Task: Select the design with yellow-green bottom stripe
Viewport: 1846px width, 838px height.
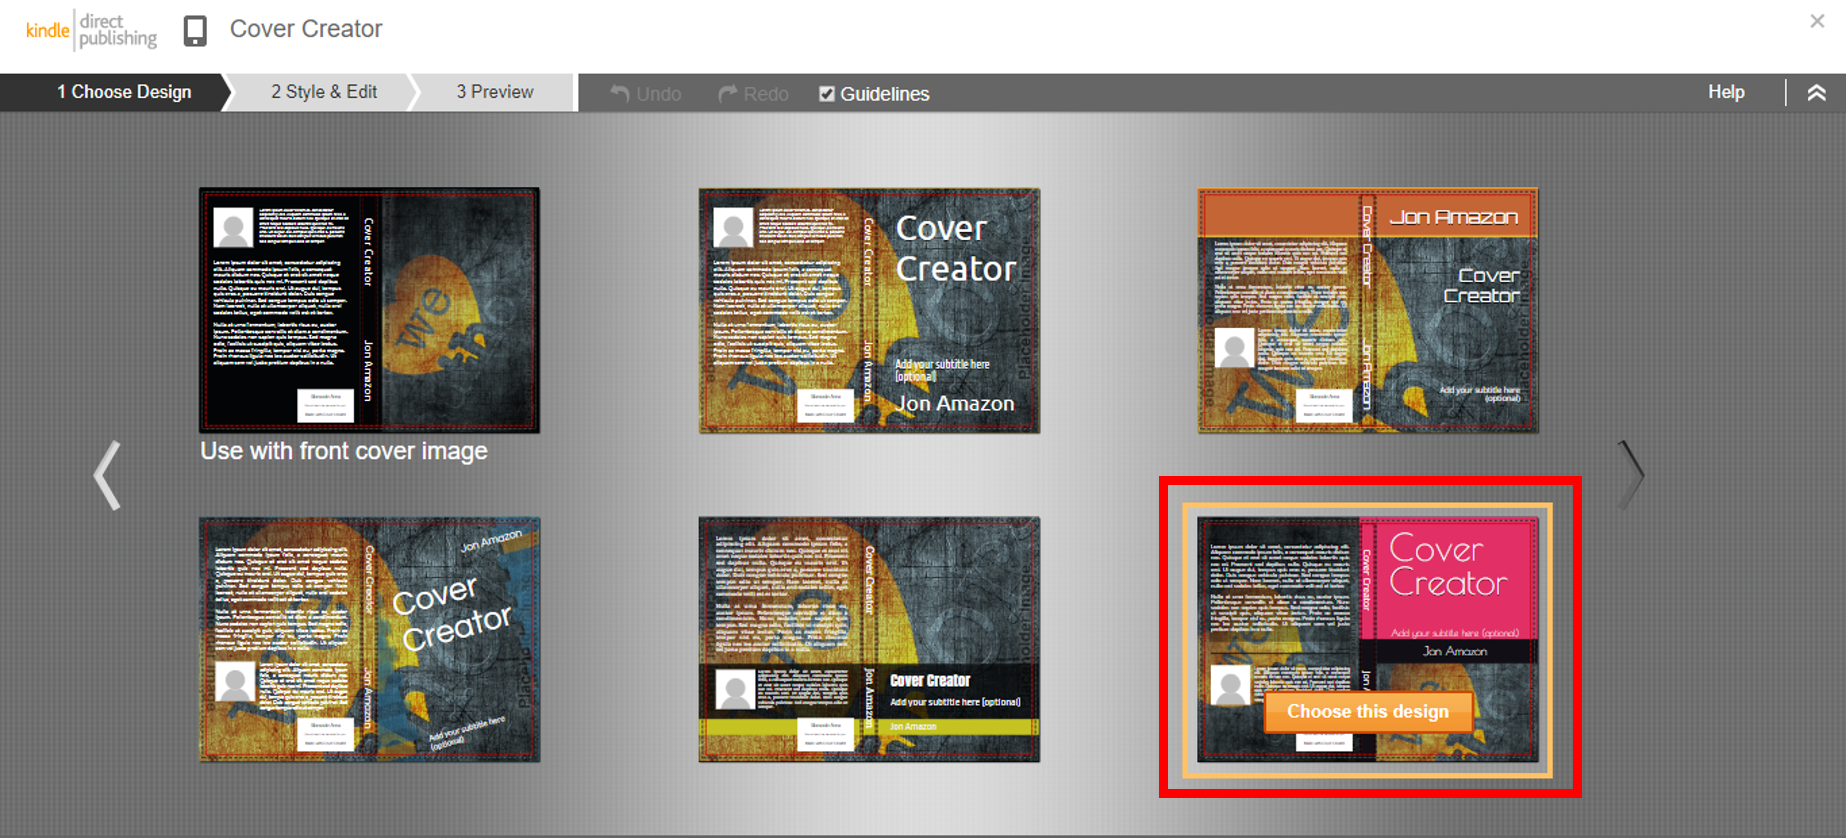Action: point(869,639)
